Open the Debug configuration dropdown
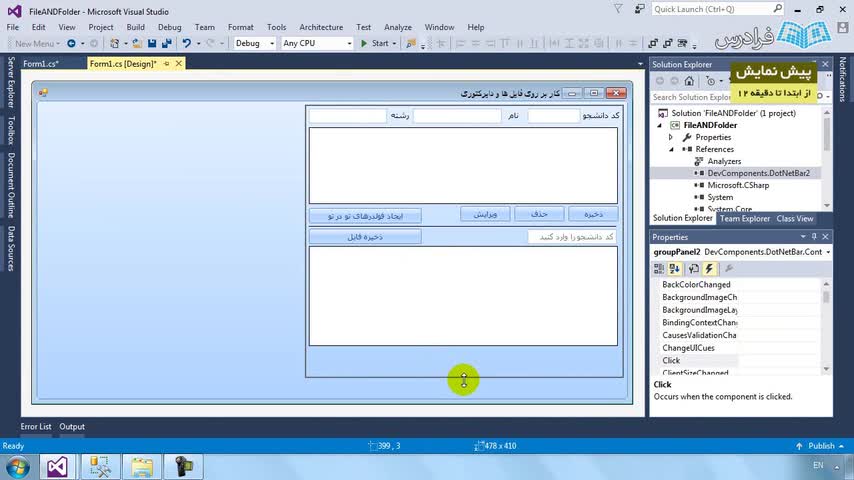854x480 pixels. [x=254, y=43]
